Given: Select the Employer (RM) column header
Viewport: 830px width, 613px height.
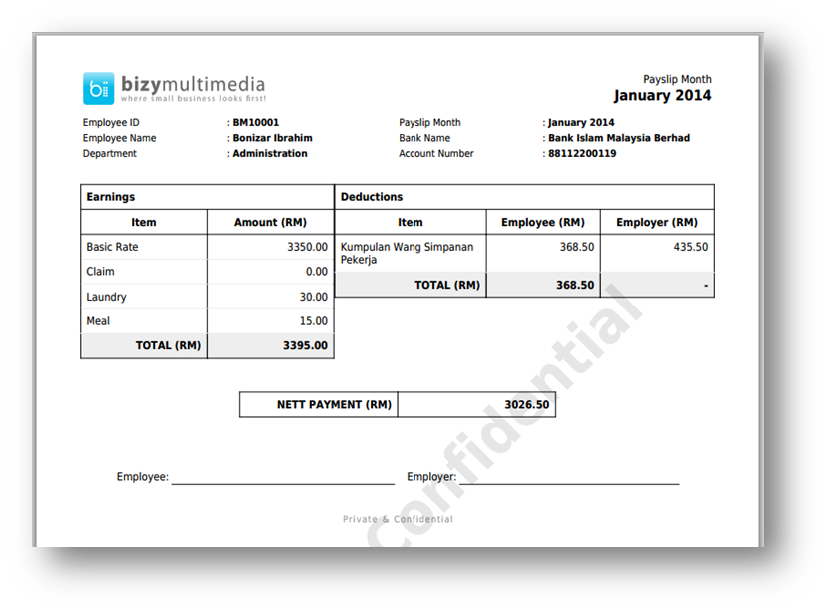Looking at the screenshot, I should coord(657,222).
